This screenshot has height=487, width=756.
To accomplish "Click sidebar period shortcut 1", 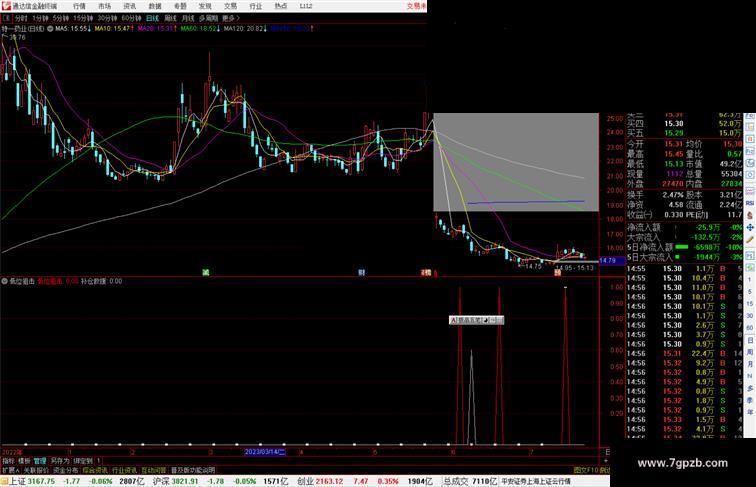I will tap(750, 280).
